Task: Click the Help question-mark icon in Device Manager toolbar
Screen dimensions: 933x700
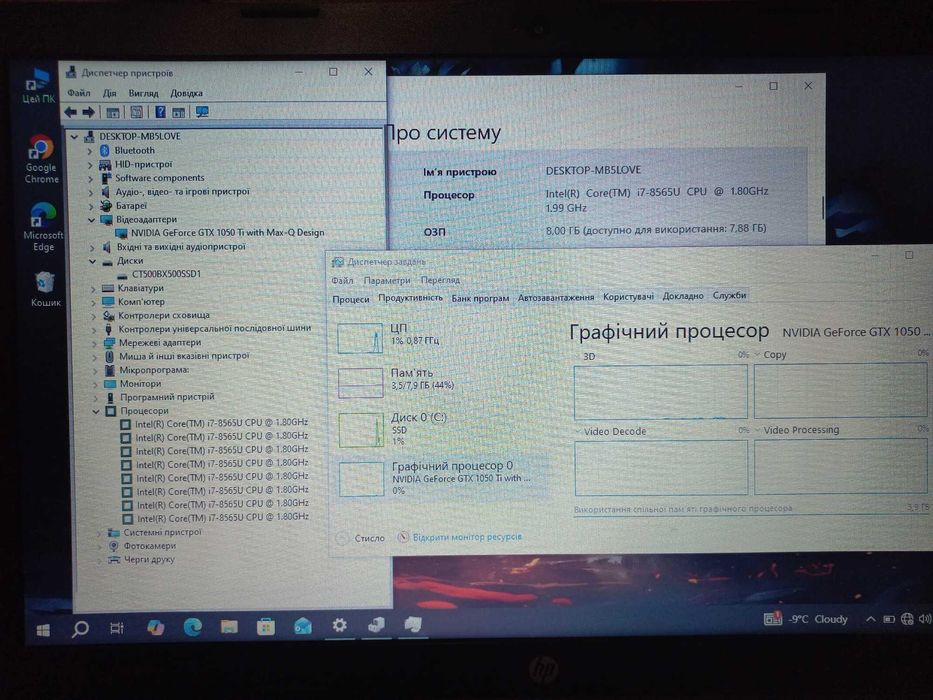Action: click(x=160, y=112)
